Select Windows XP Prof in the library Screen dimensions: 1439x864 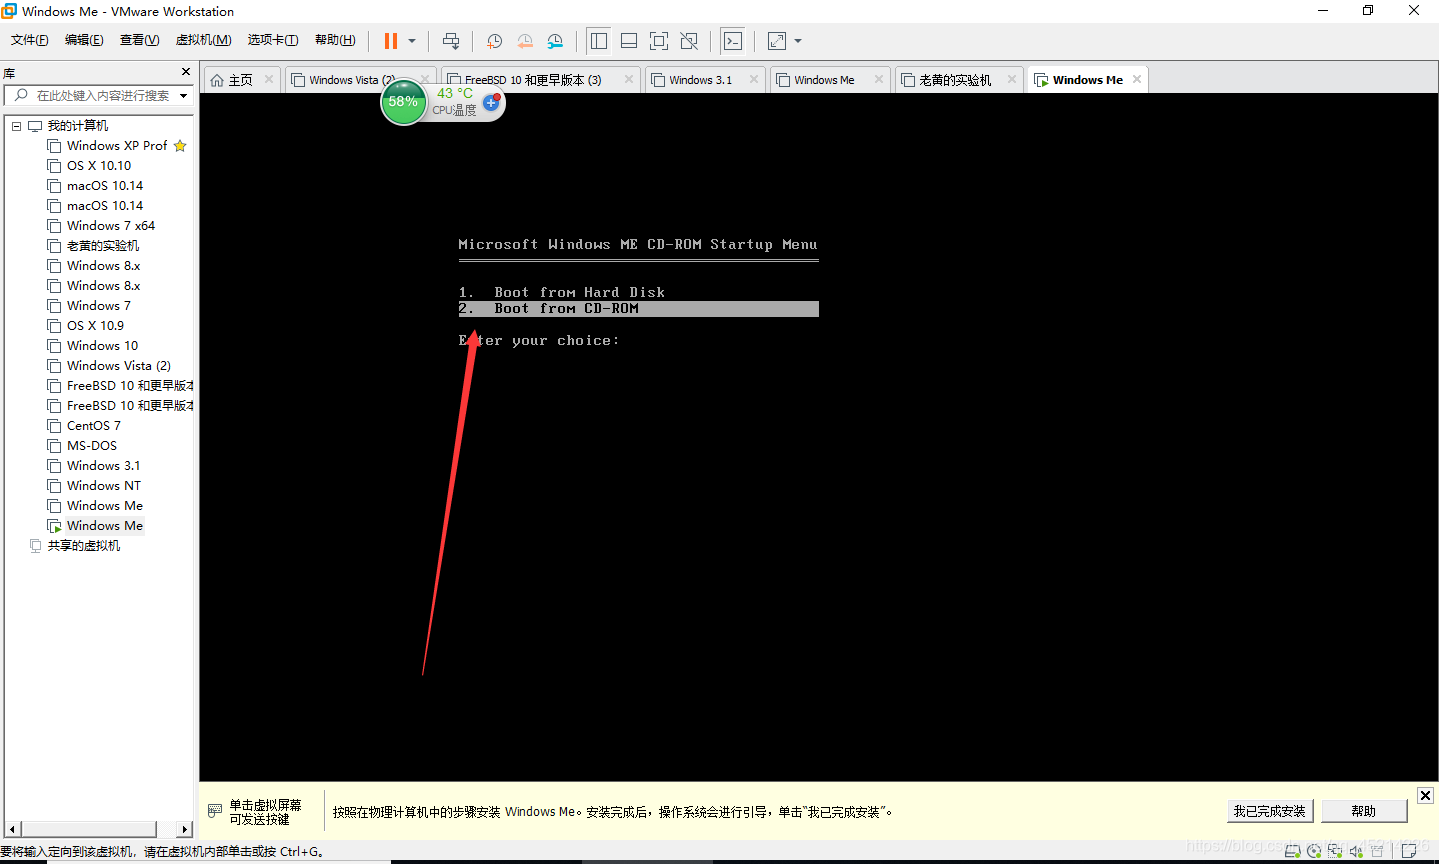click(x=117, y=146)
